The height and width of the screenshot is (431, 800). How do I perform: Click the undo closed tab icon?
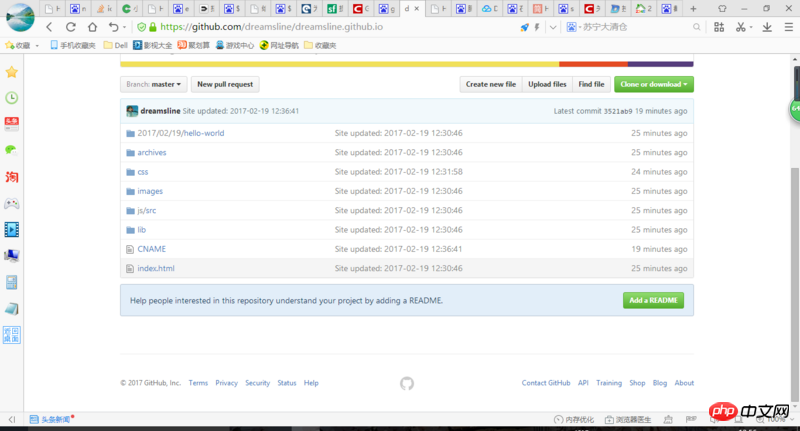pyautogui.click(x=113, y=27)
